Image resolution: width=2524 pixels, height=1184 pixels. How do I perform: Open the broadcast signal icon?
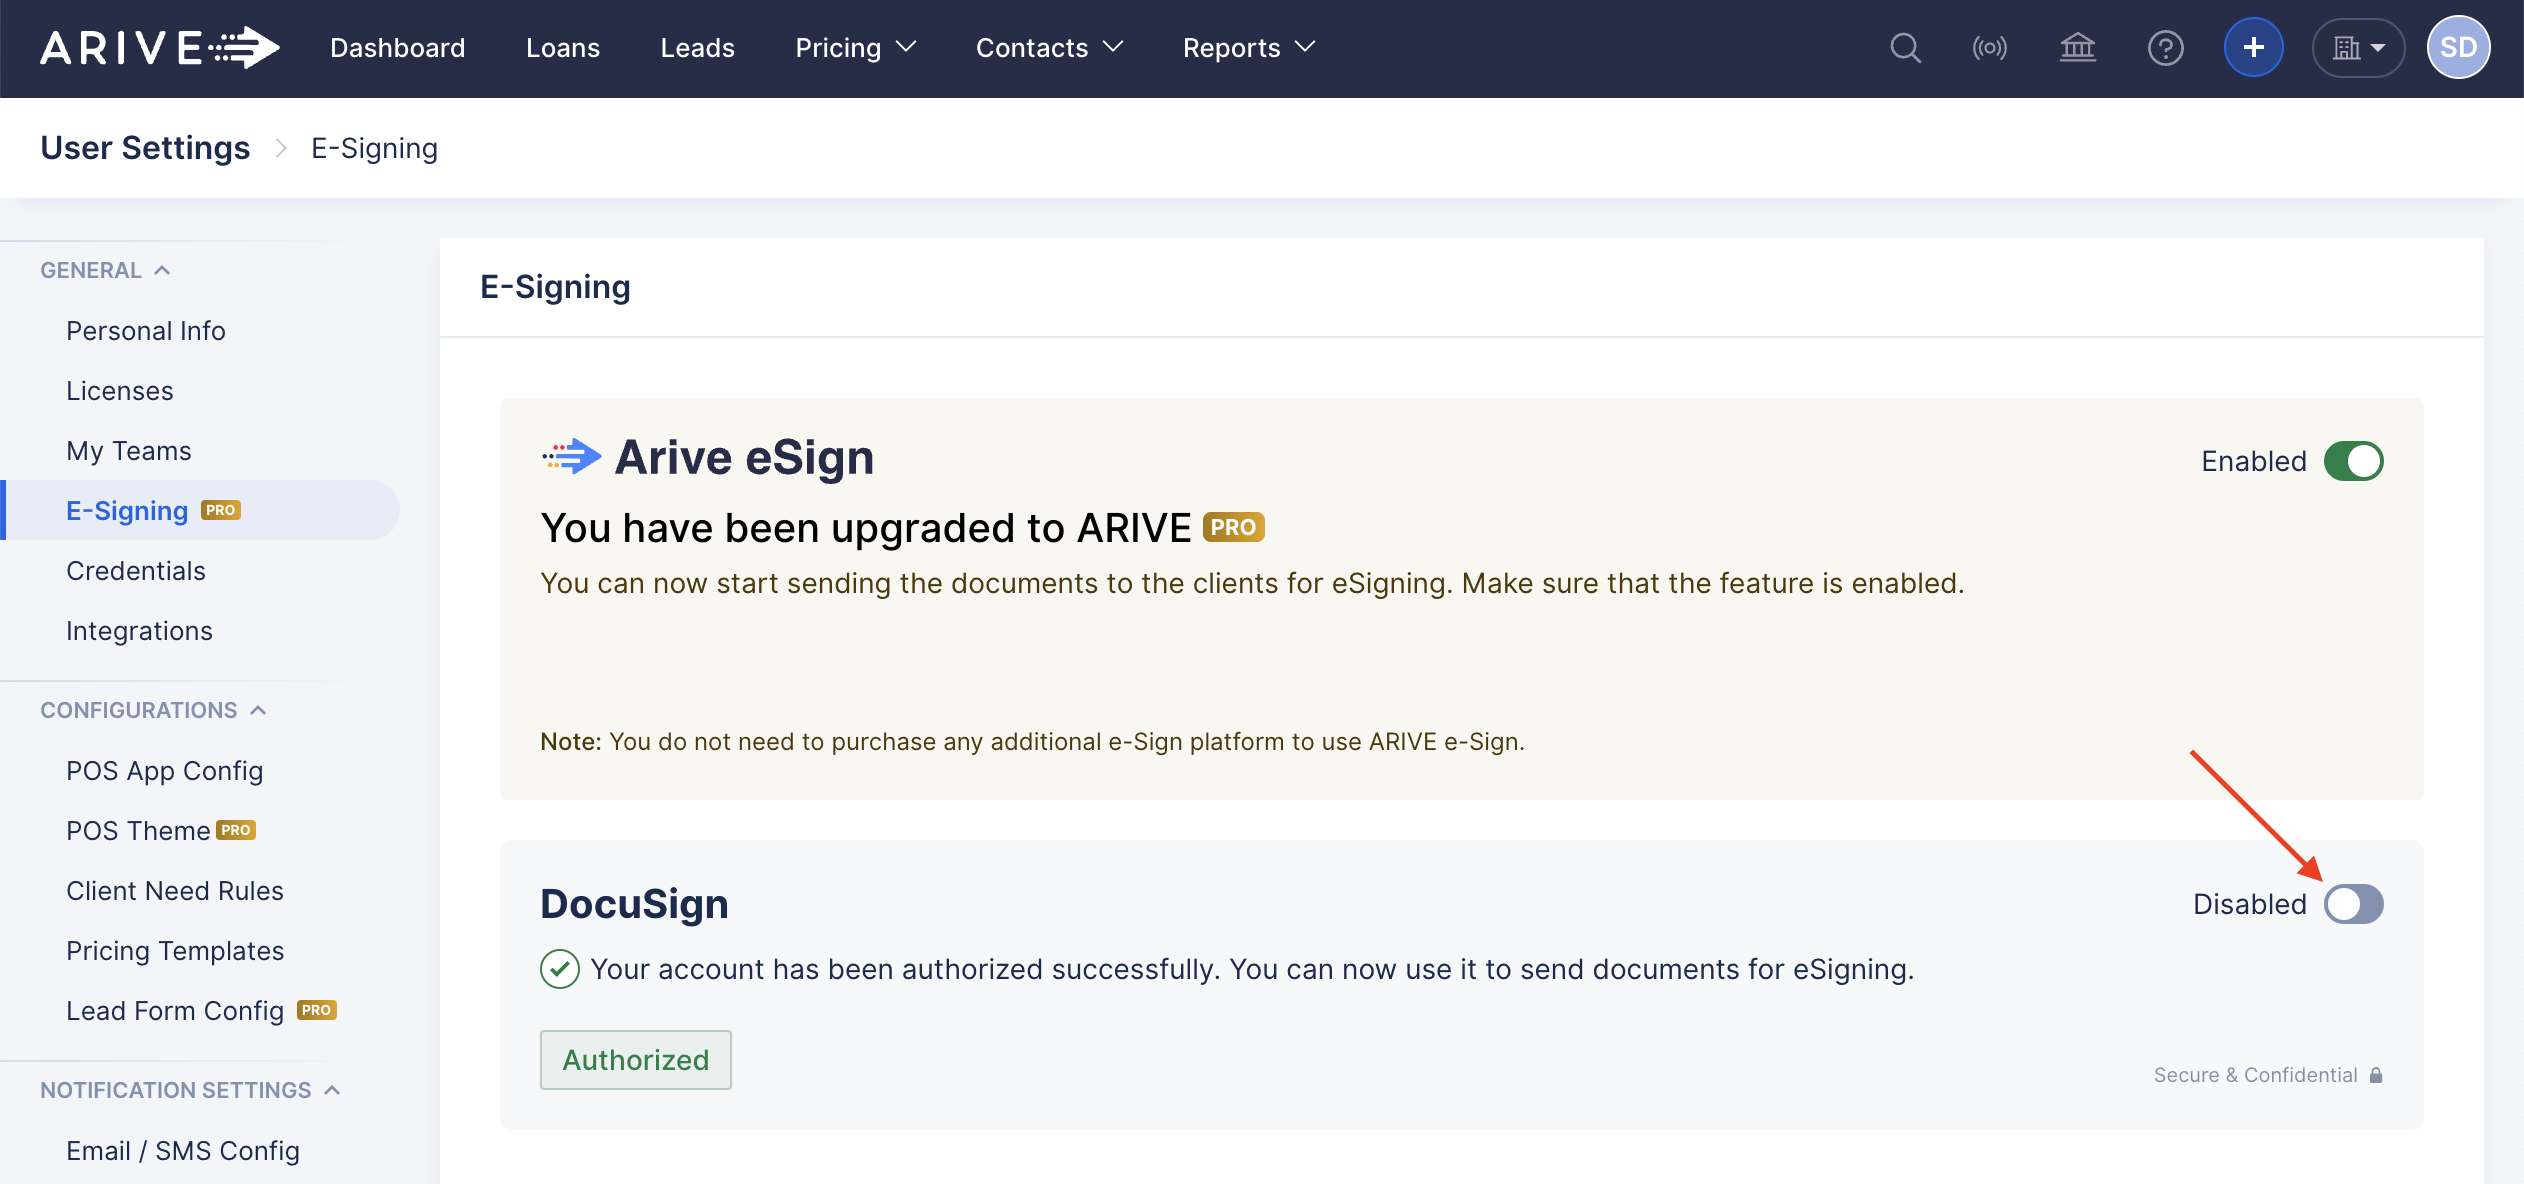[1990, 48]
